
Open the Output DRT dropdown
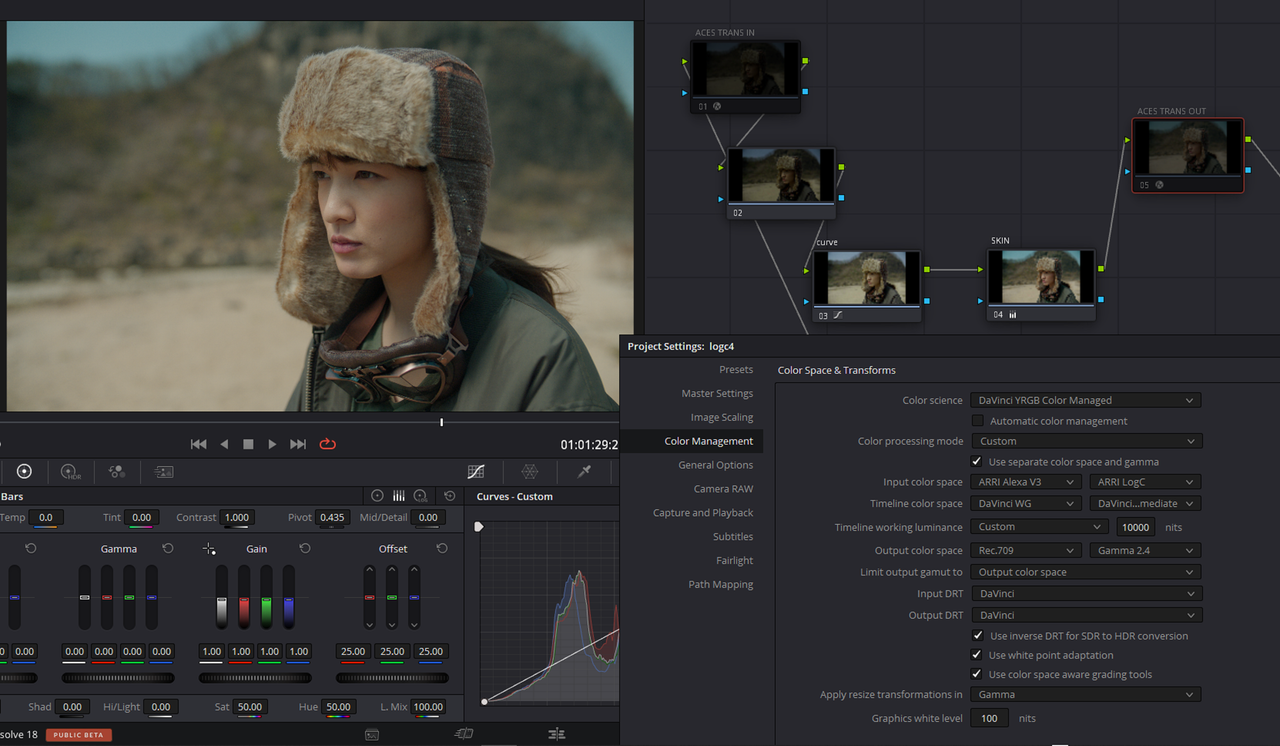click(1086, 615)
